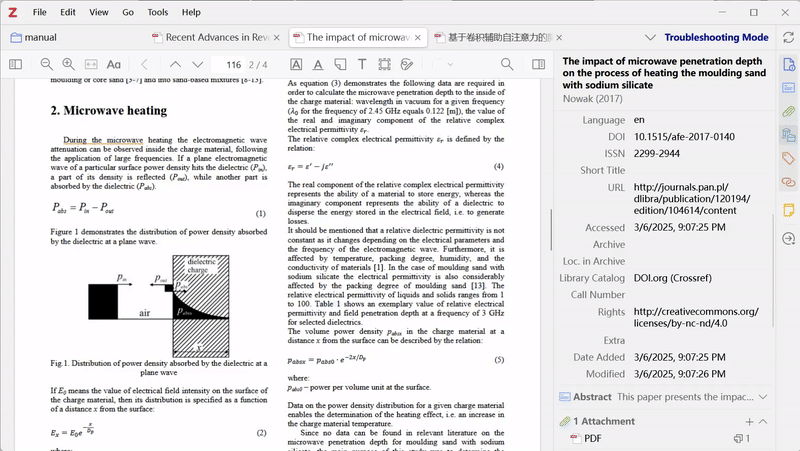Add a new attachment with plus
The height and width of the screenshot is (451, 800).
tap(749, 421)
